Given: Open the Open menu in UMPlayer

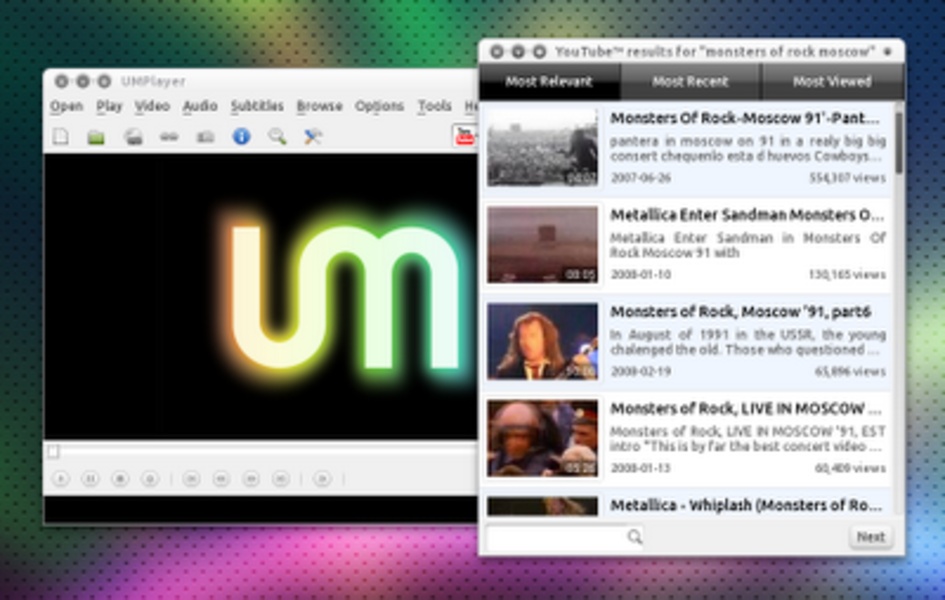Looking at the screenshot, I should point(66,107).
